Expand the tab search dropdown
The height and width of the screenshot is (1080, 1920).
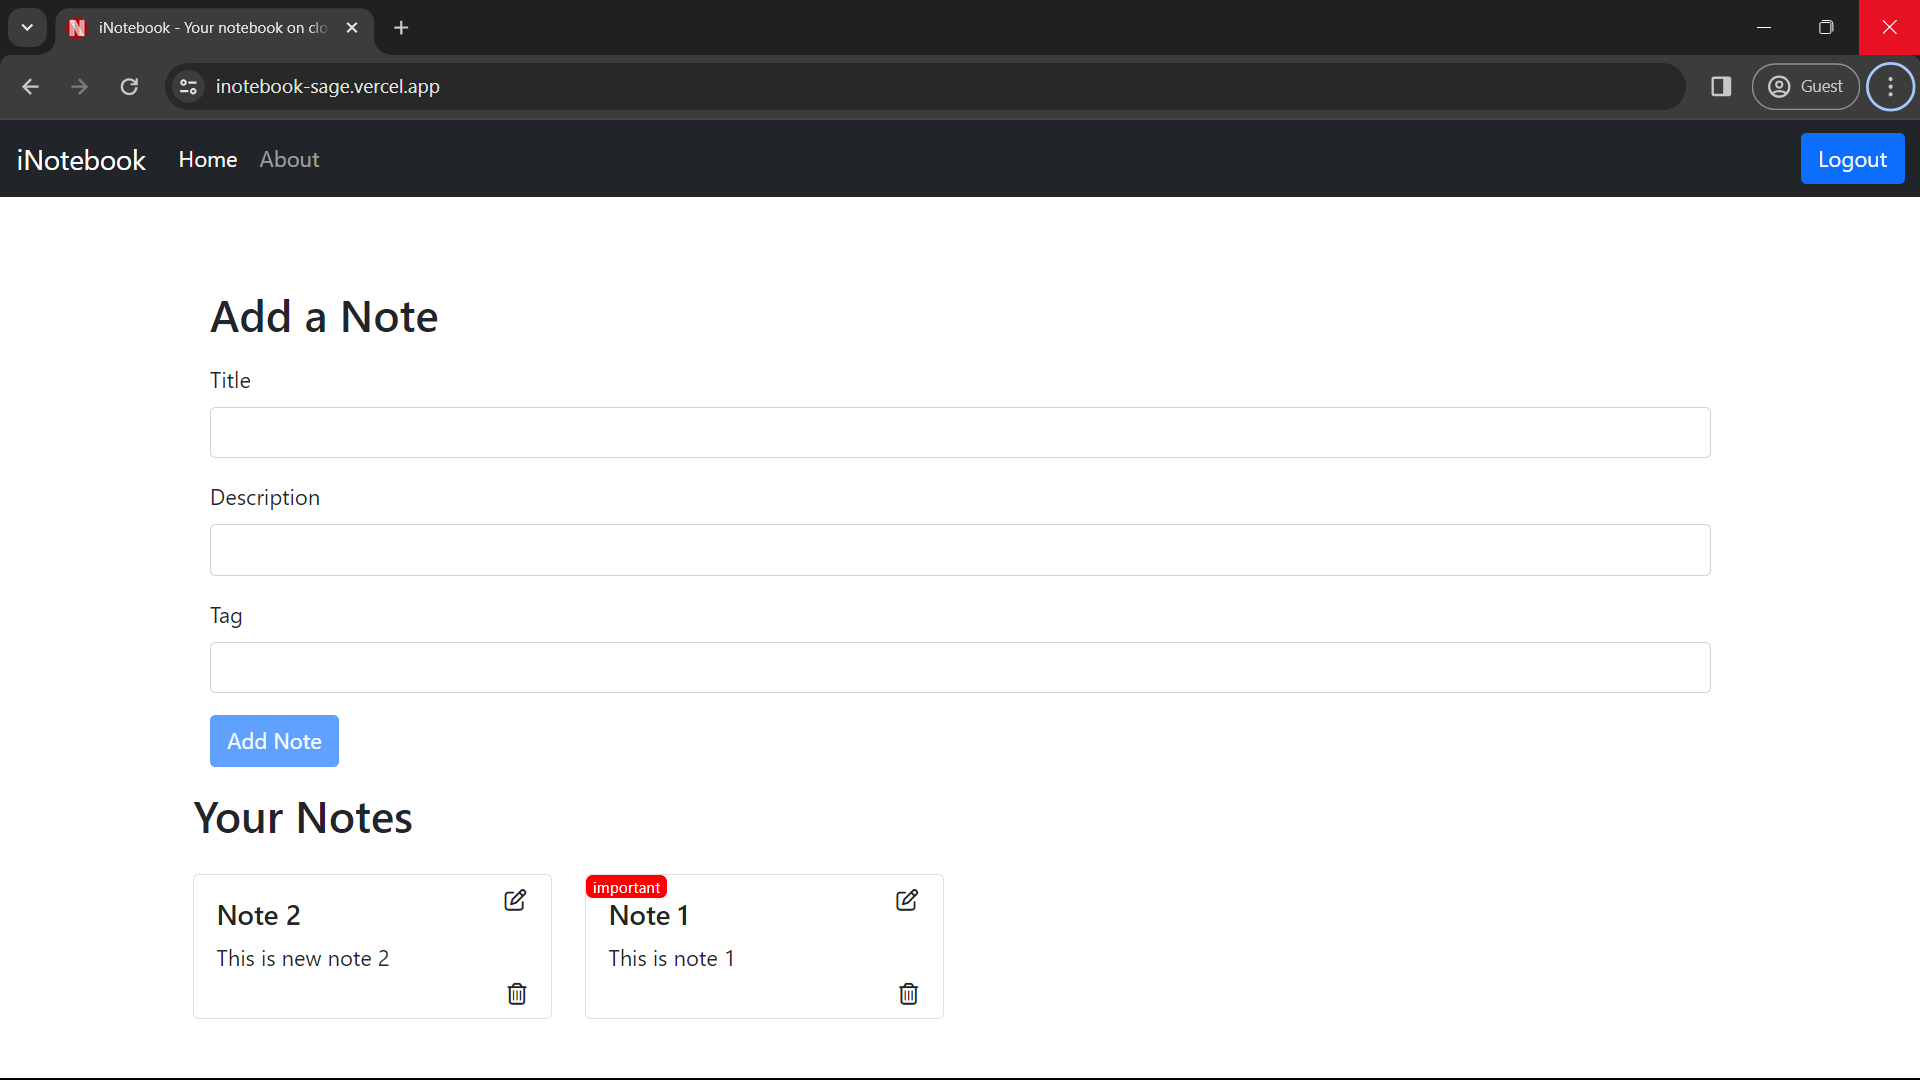27,28
